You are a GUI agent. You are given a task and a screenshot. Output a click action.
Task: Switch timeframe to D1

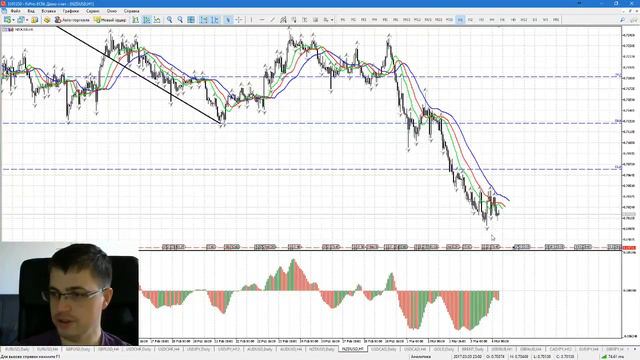[x=535, y=20]
